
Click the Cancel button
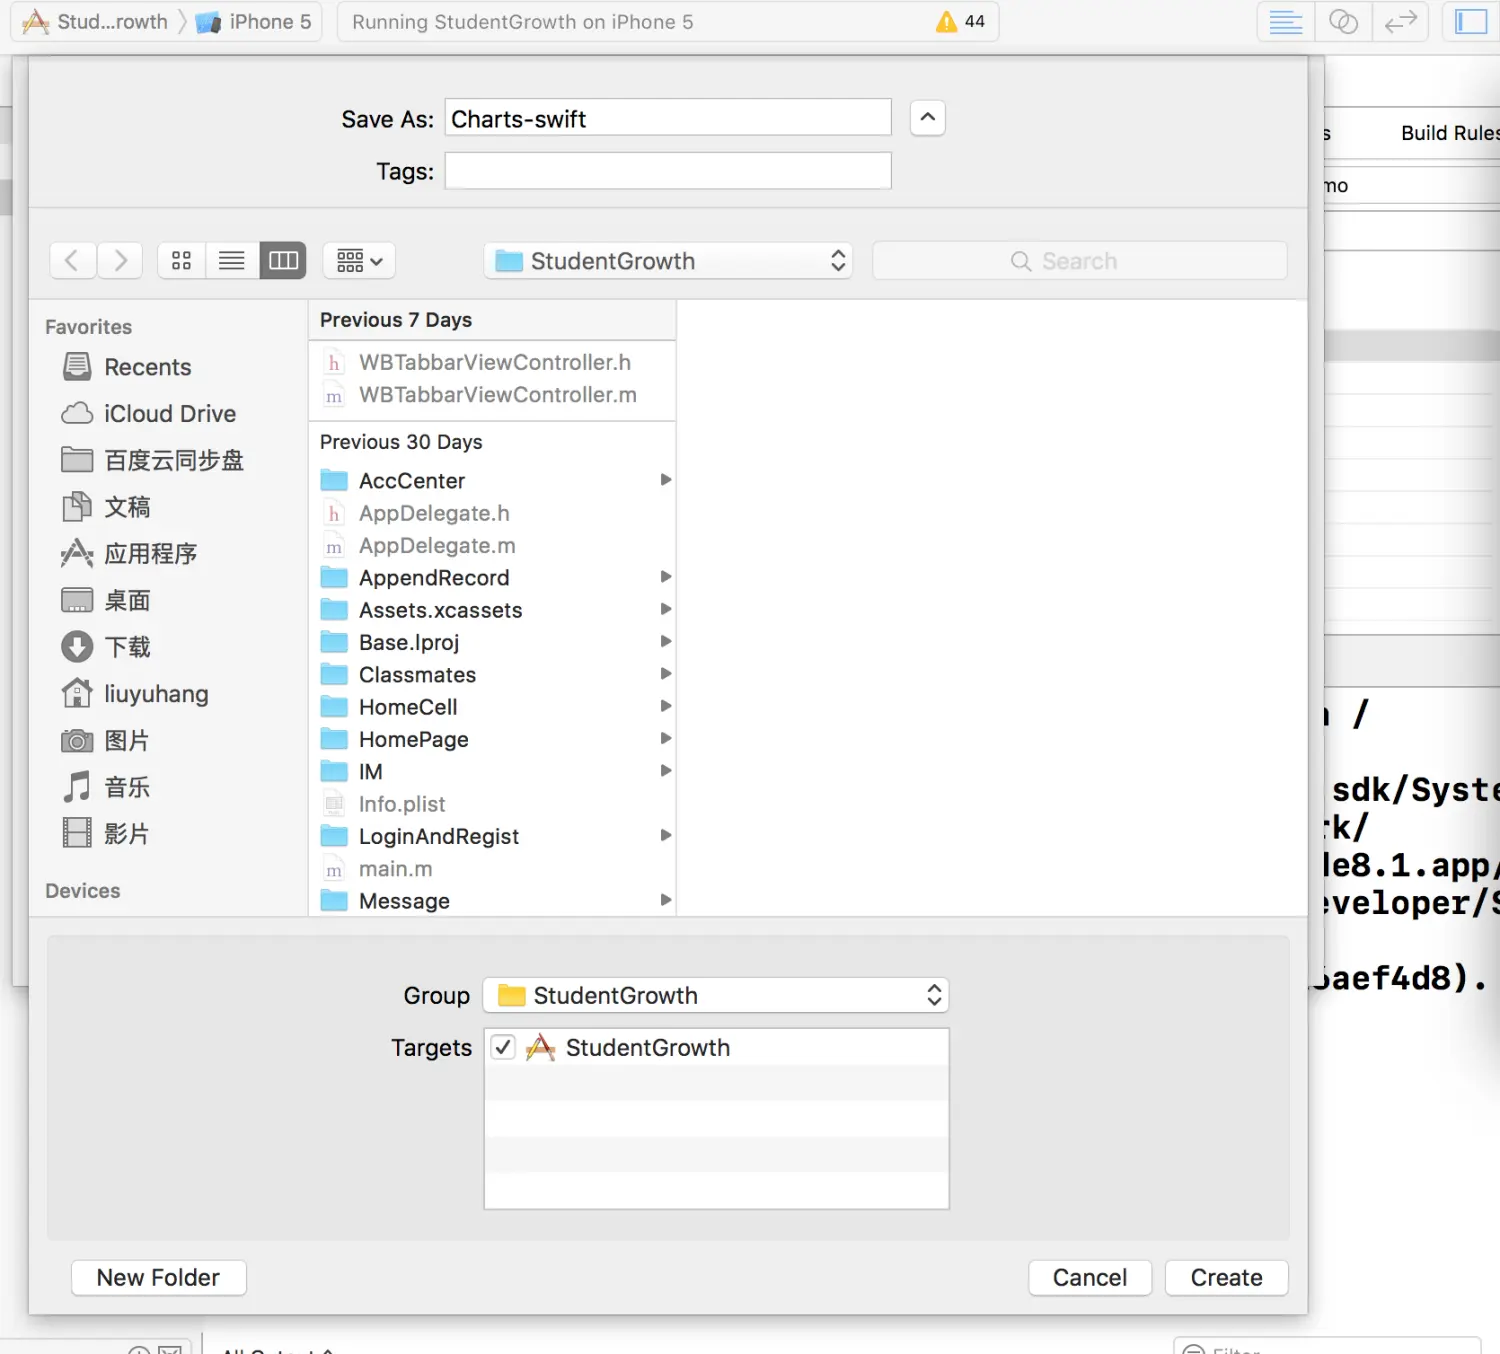click(x=1090, y=1278)
